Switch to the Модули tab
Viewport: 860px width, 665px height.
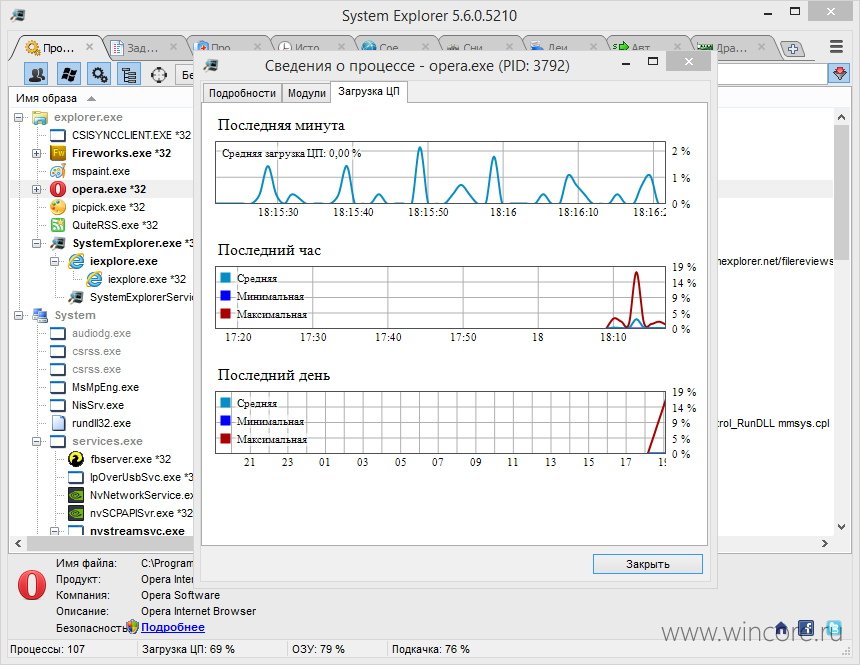307,93
